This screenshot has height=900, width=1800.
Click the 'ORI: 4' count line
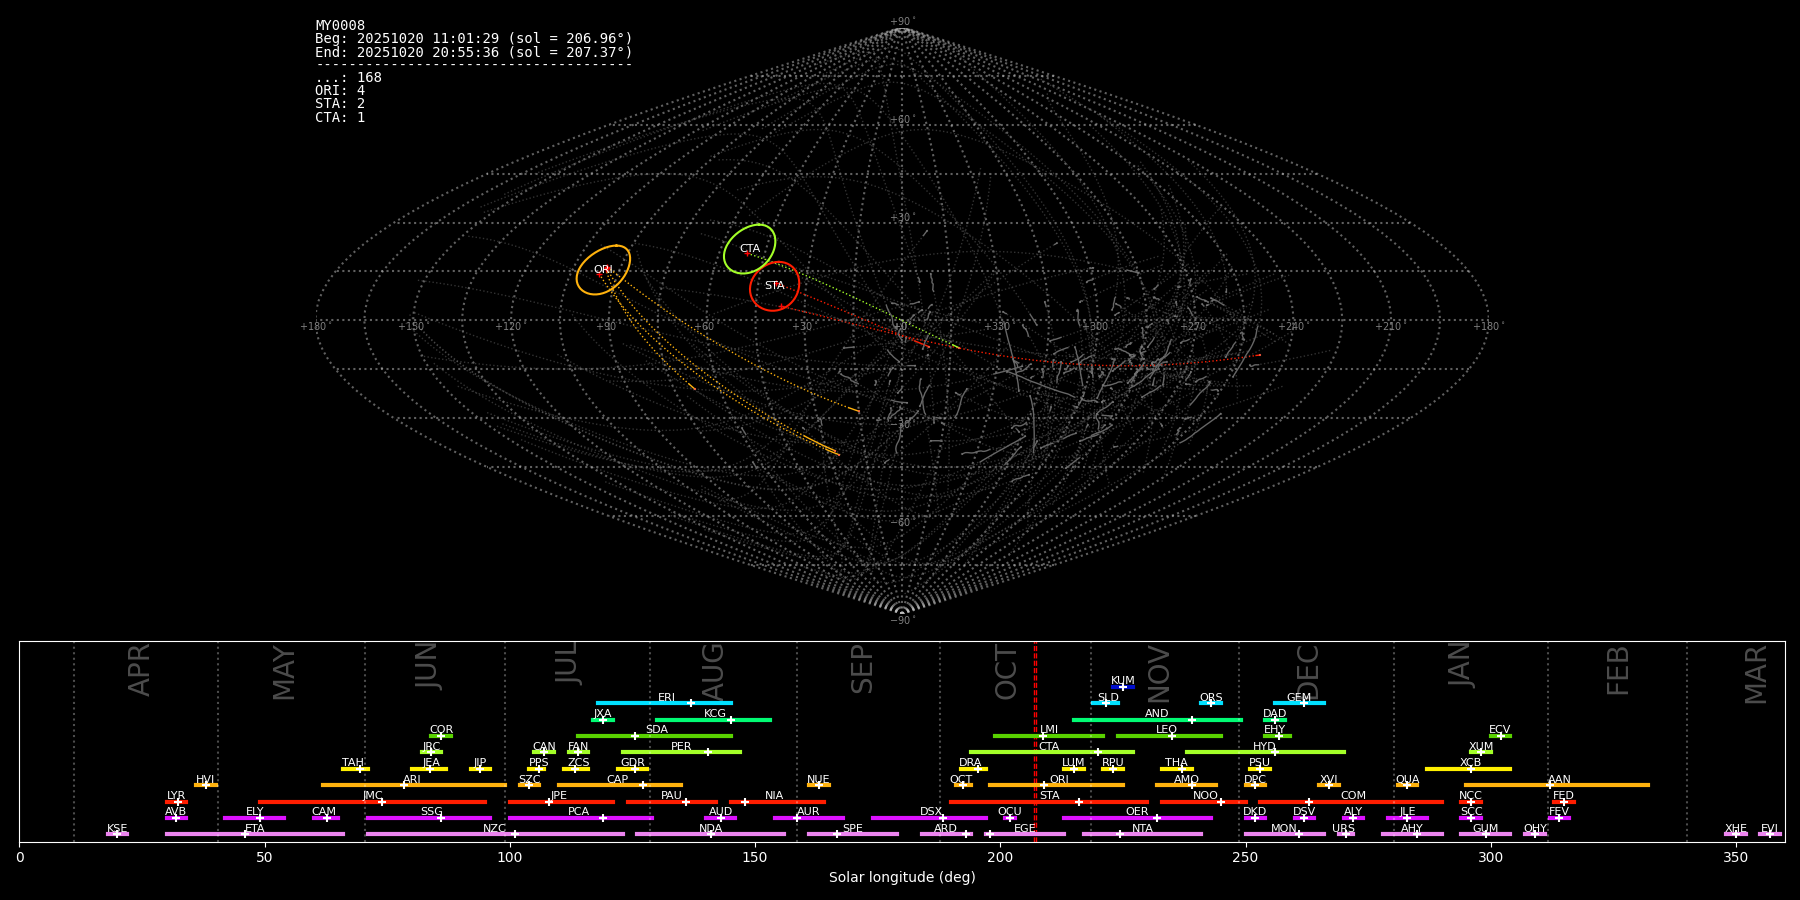click(x=340, y=91)
